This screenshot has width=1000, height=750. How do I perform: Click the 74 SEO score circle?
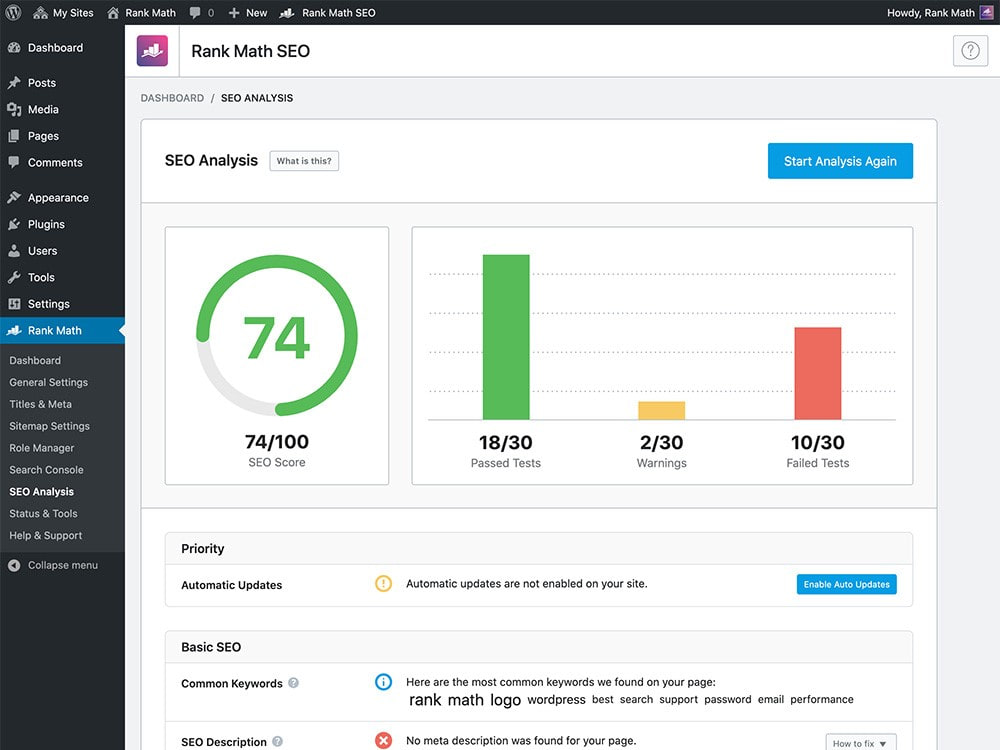277,335
